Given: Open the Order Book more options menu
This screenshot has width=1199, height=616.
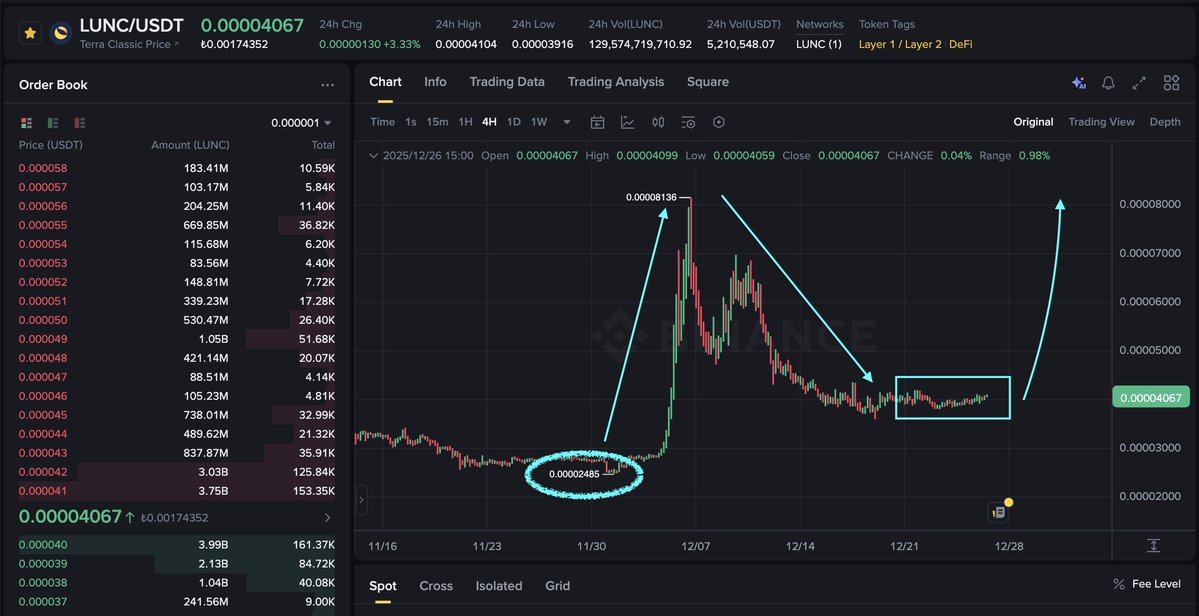Looking at the screenshot, I should click(x=327, y=86).
